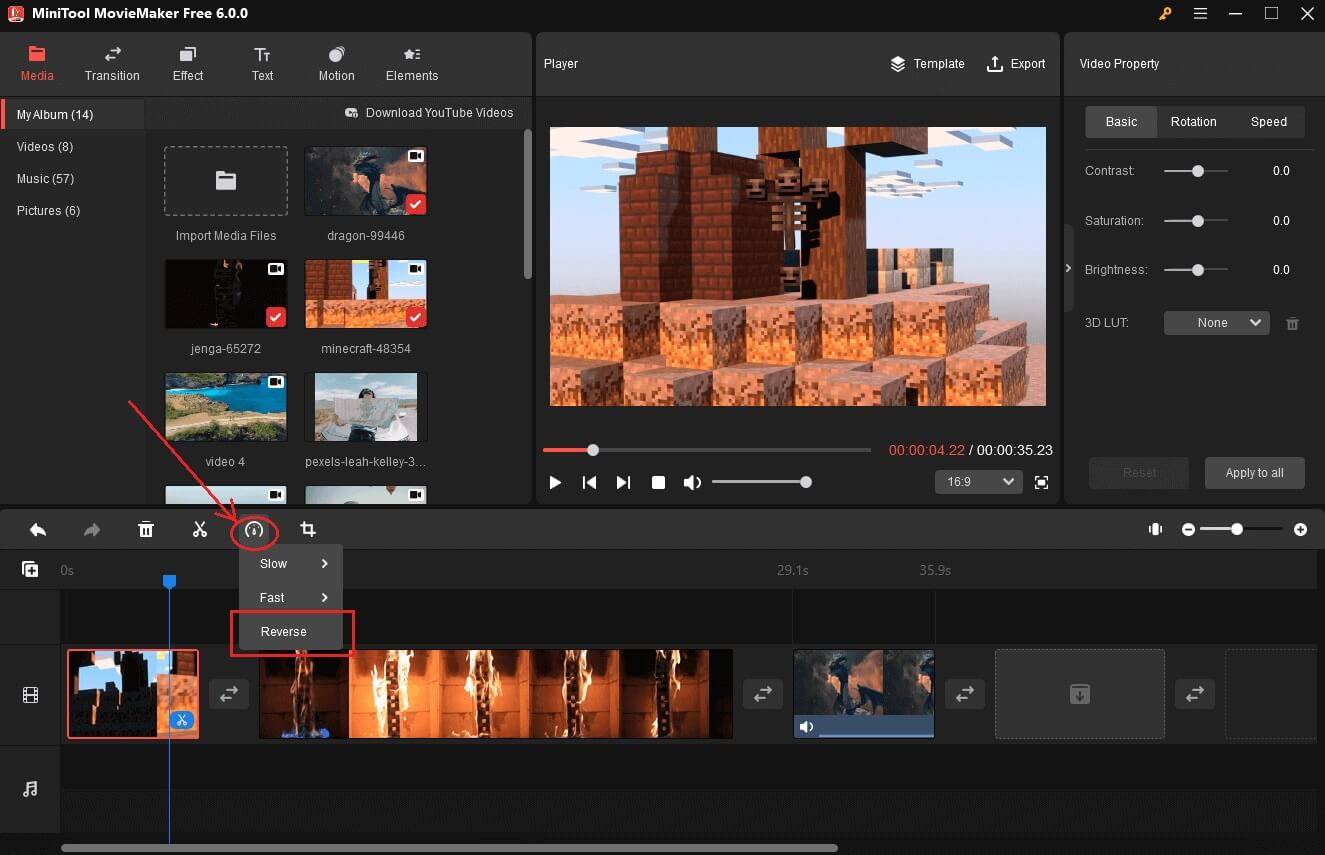Screen dimensions: 1325x855
Task: Select My Album (14) category
Action: point(72,114)
